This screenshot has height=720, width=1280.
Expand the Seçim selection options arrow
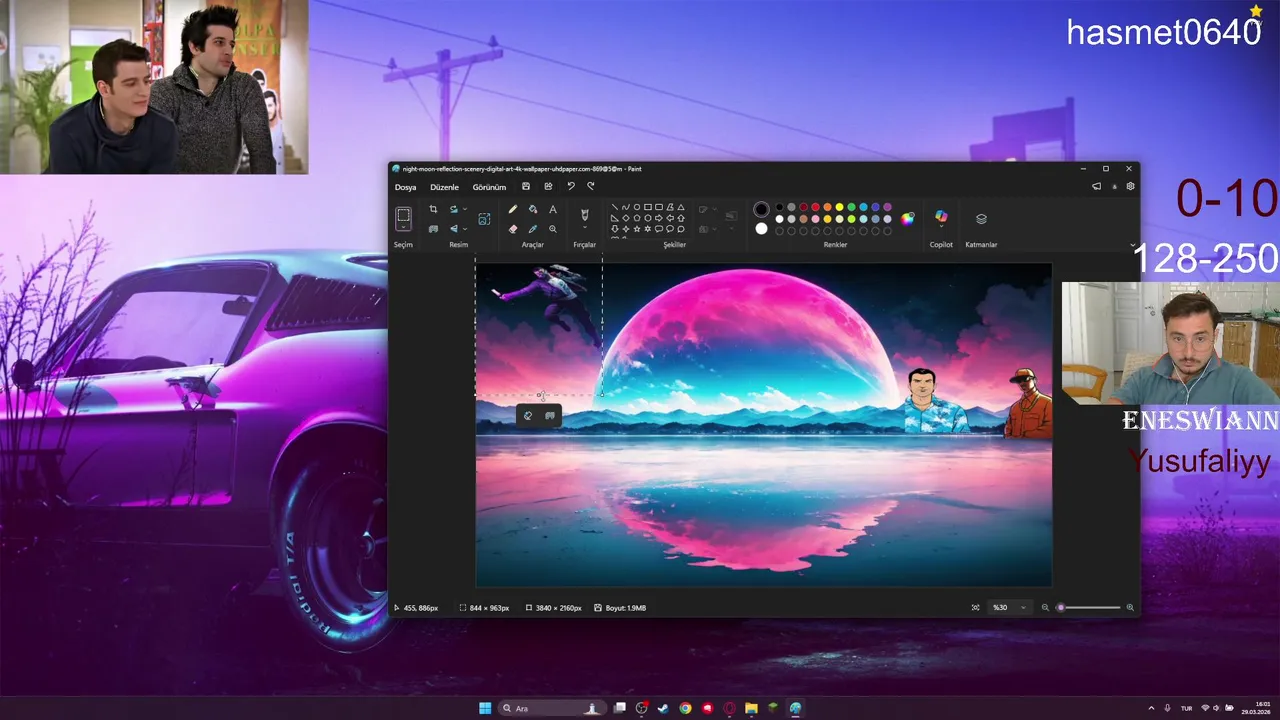[403, 227]
